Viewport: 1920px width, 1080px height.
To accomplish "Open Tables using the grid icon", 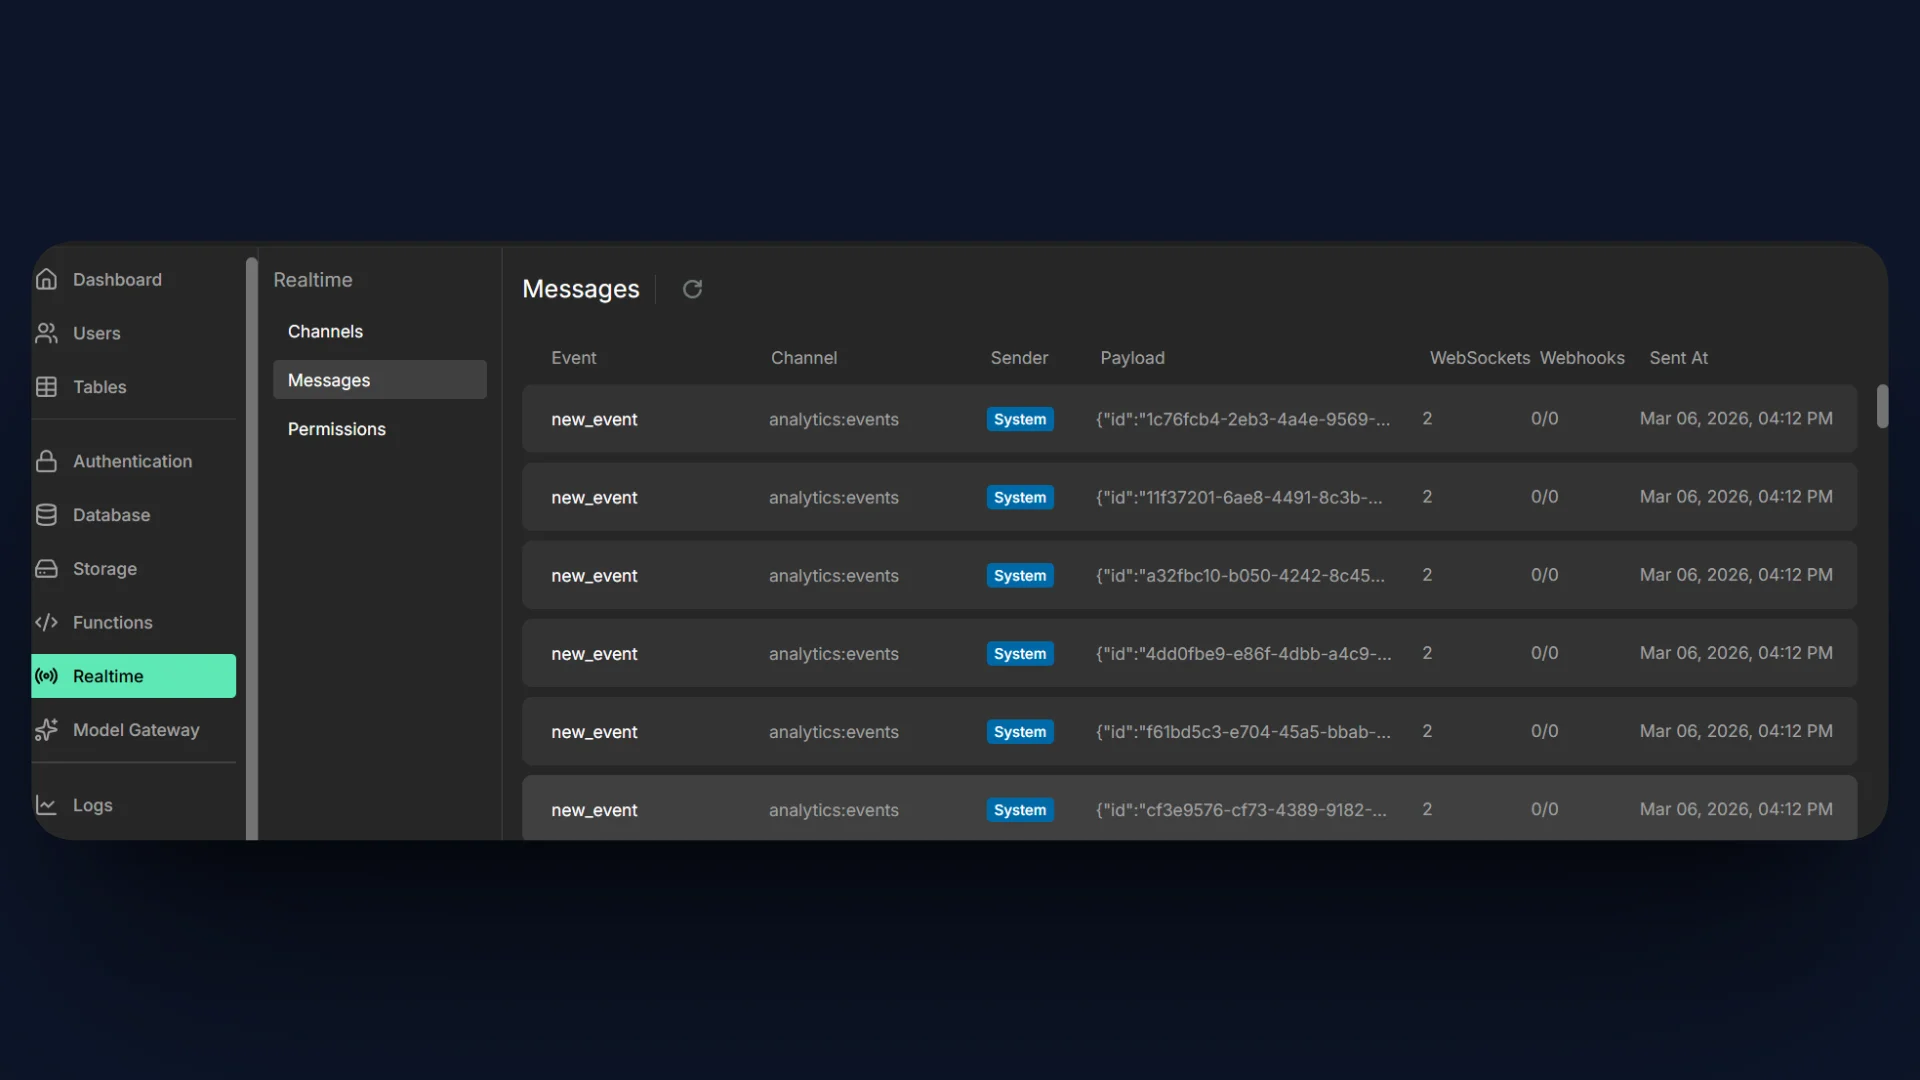I will 46,387.
